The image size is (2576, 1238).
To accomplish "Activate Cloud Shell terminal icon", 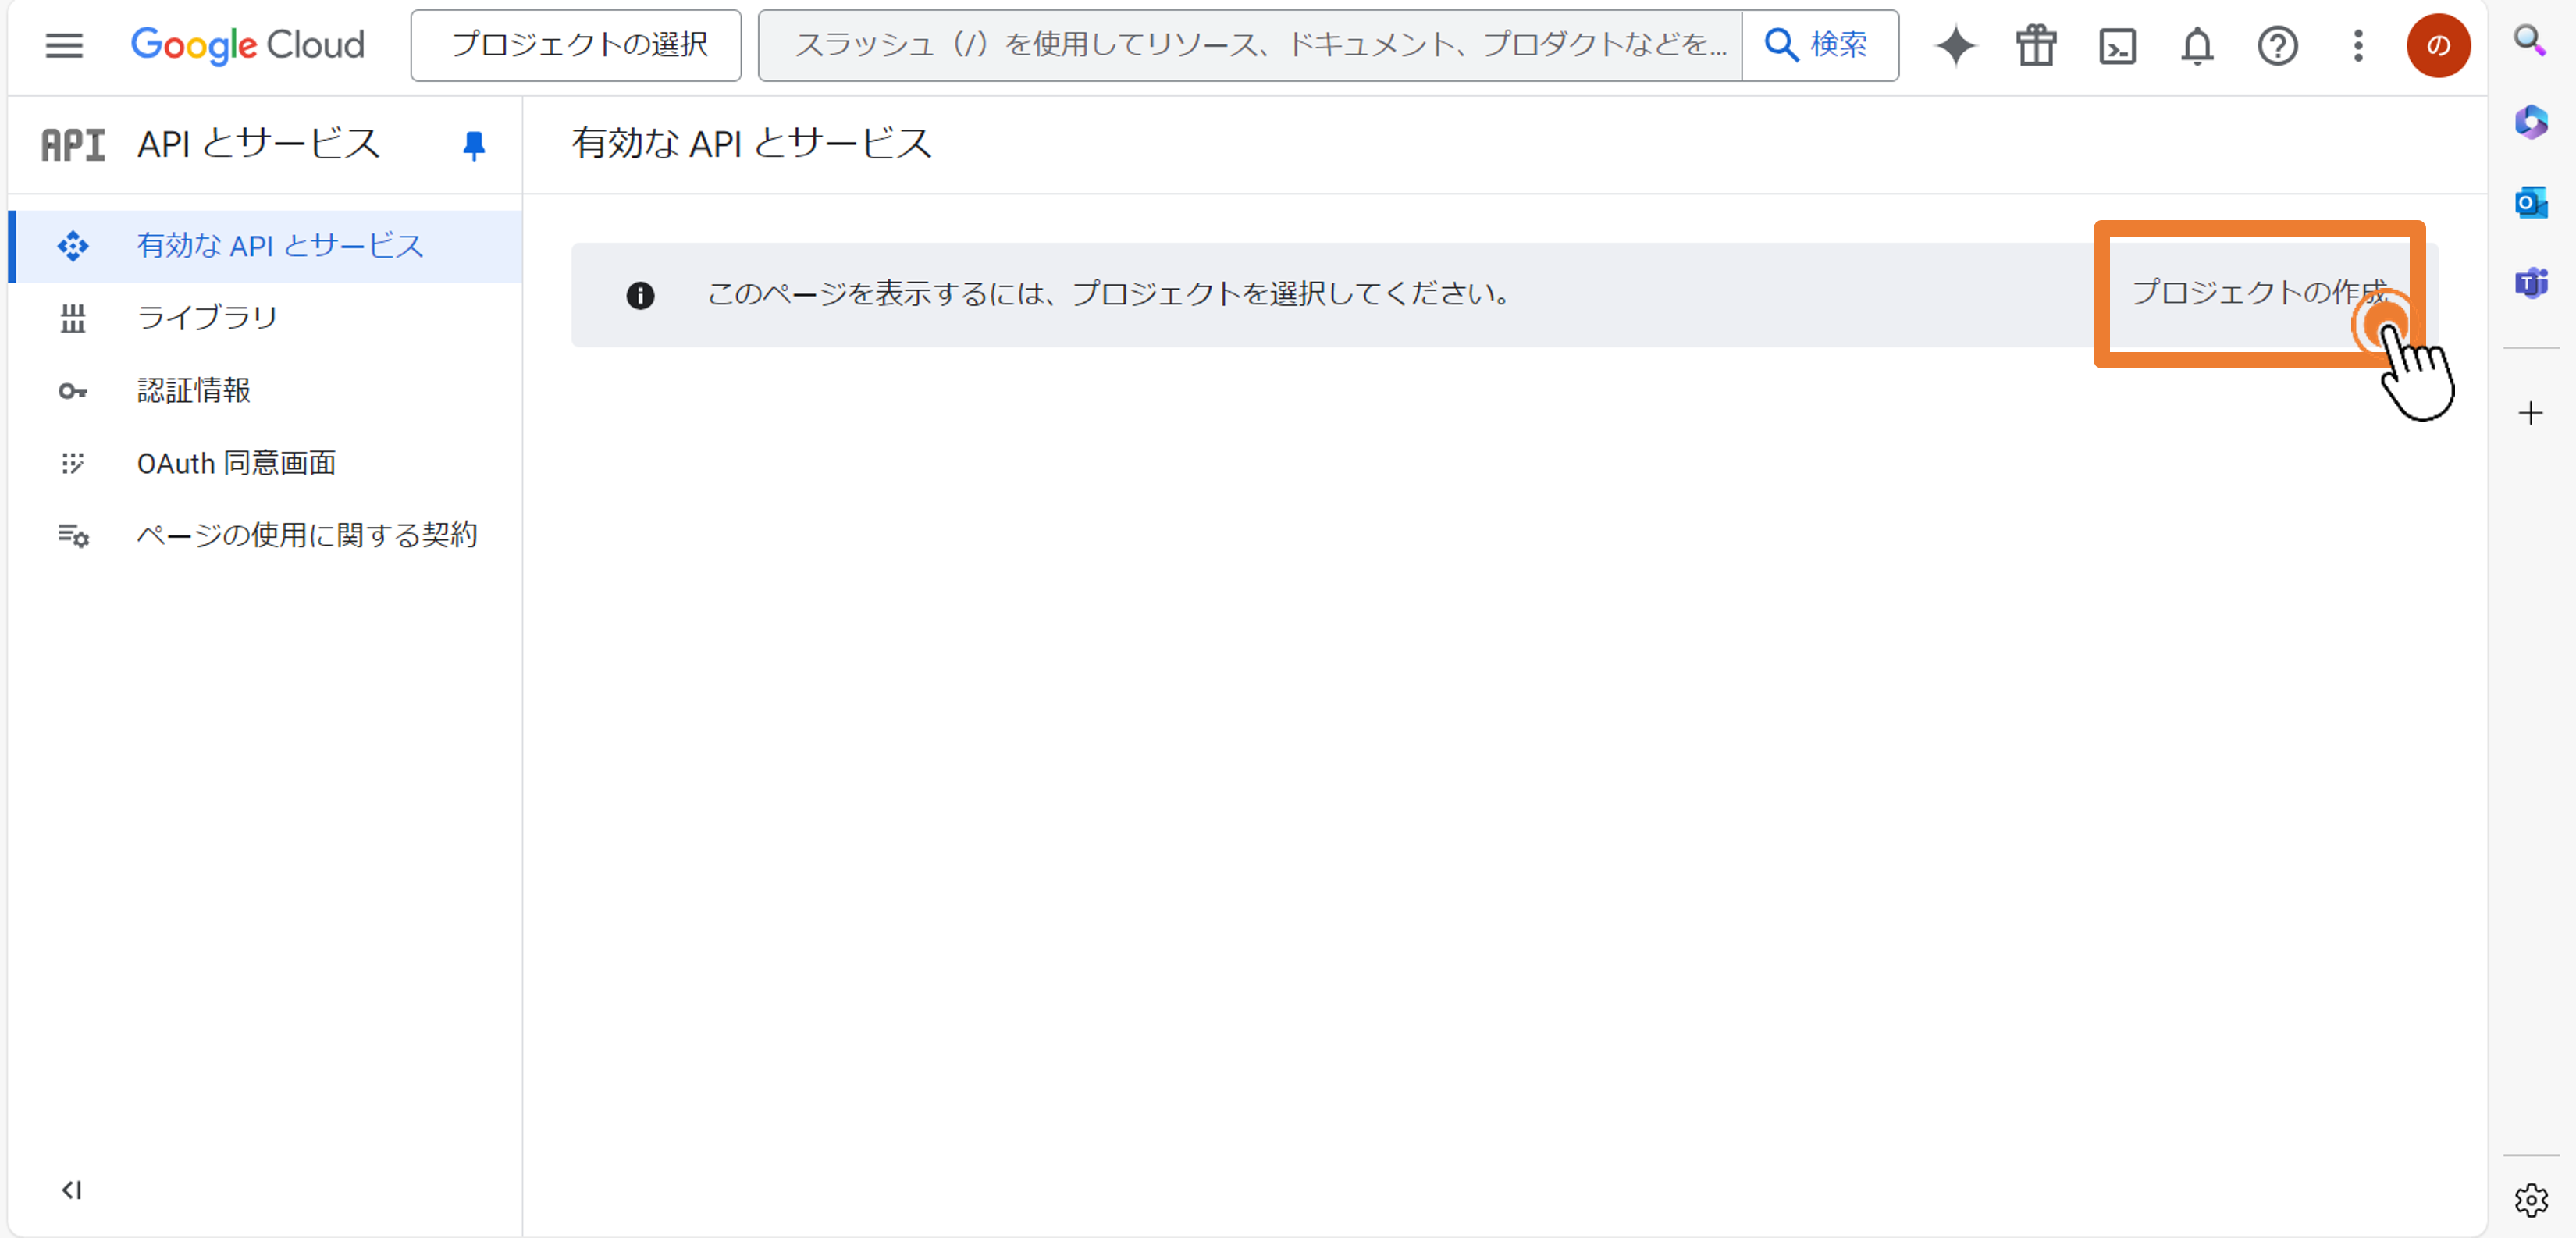I will coord(2117,46).
